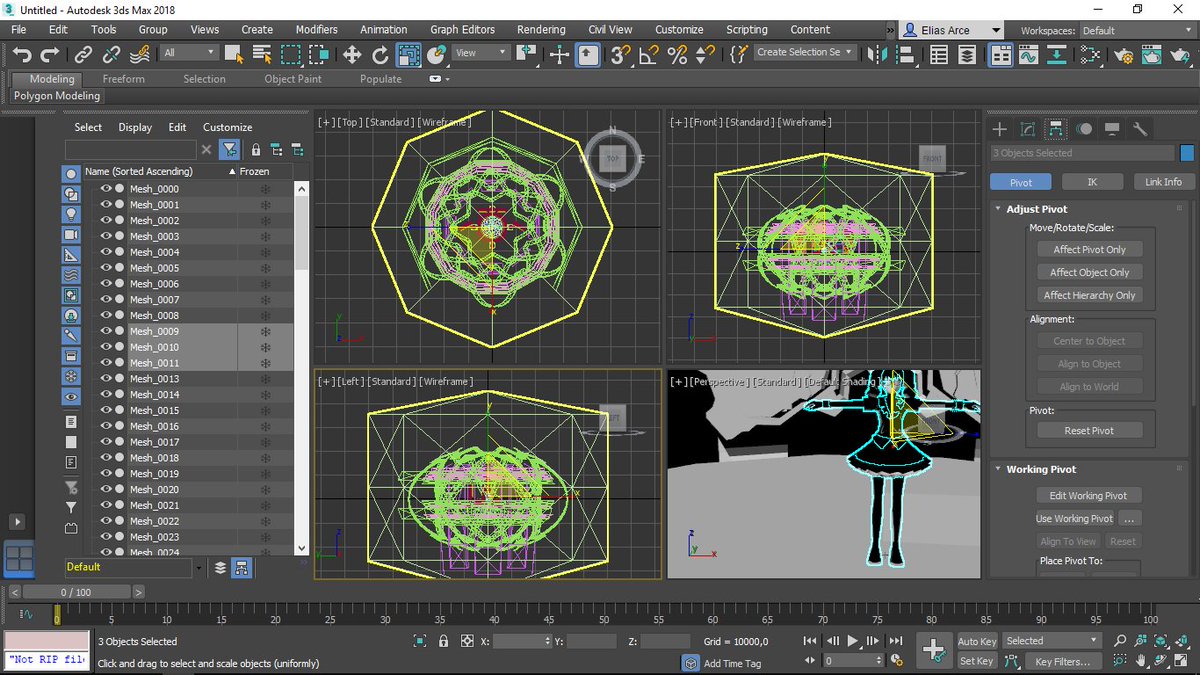
Task: Activate the Select and Move tool
Action: [x=352, y=54]
